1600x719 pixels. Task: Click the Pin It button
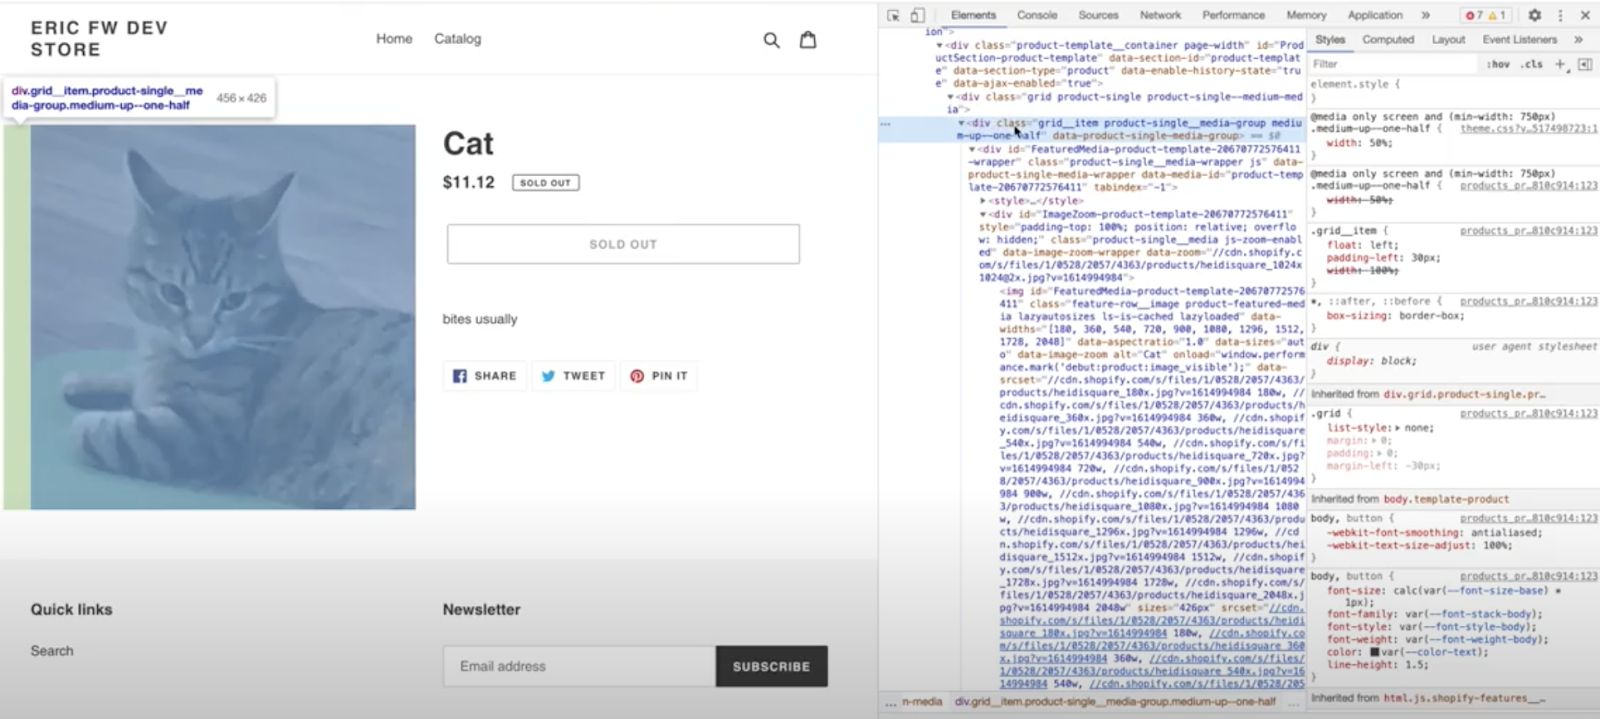(659, 376)
